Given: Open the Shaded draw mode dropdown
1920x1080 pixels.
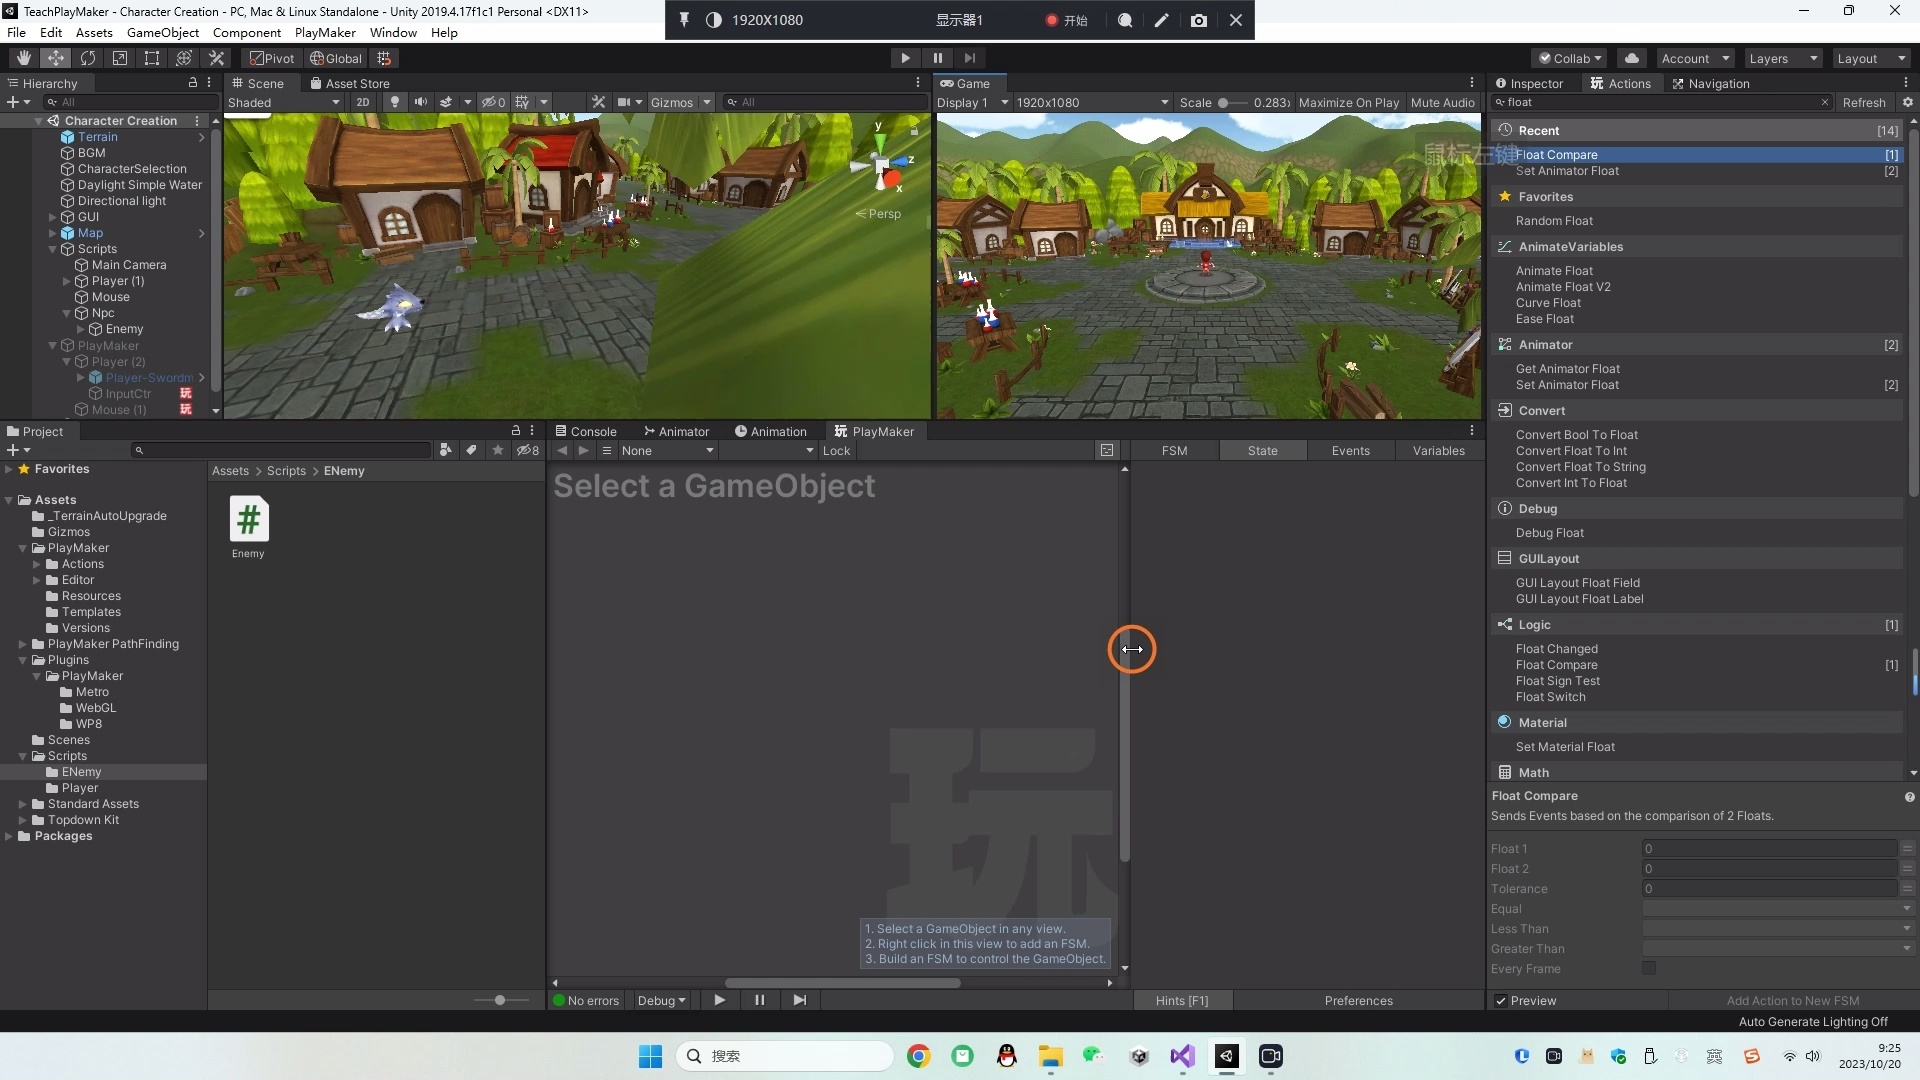Looking at the screenshot, I should click(284, 102).
